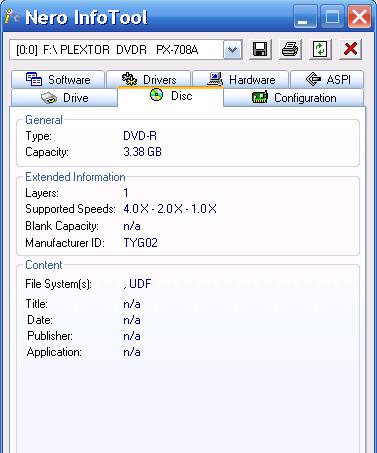The height and width of the screenshot is (453, 377).
Task: Switch to the ASPI tab
Action: point(327,80)
